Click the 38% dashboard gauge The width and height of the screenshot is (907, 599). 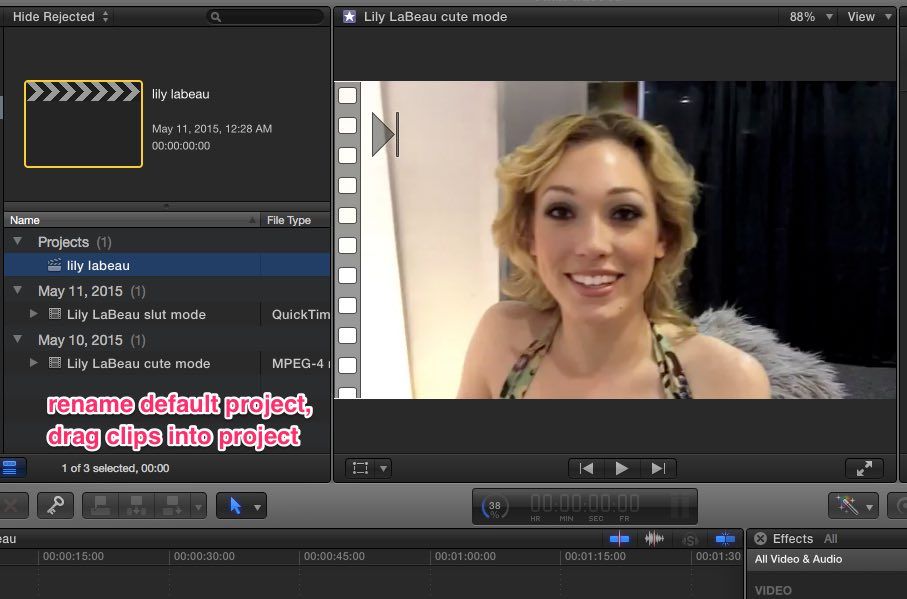(492, 505)
